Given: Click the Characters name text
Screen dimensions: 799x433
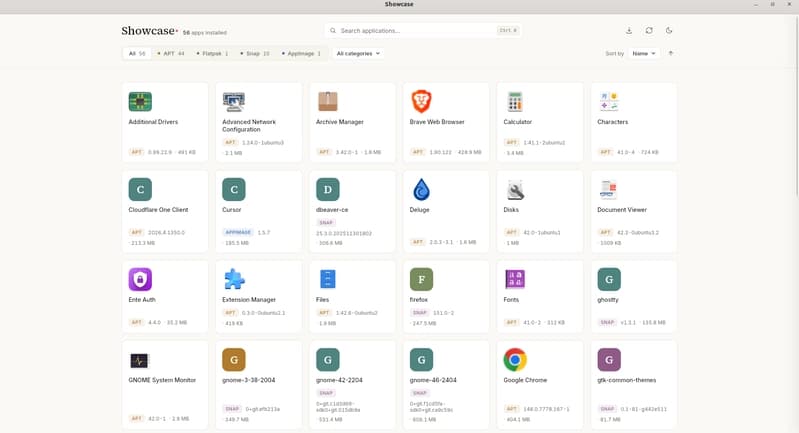Looking at the screenshot, I should pyautogui.click(x=612, y=122).
